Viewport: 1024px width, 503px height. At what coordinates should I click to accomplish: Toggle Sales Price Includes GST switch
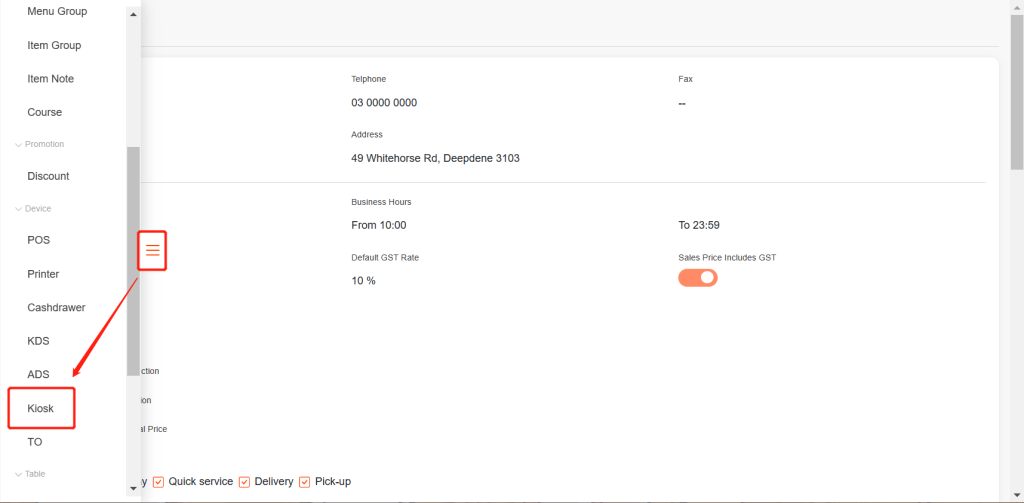point(698,278)
